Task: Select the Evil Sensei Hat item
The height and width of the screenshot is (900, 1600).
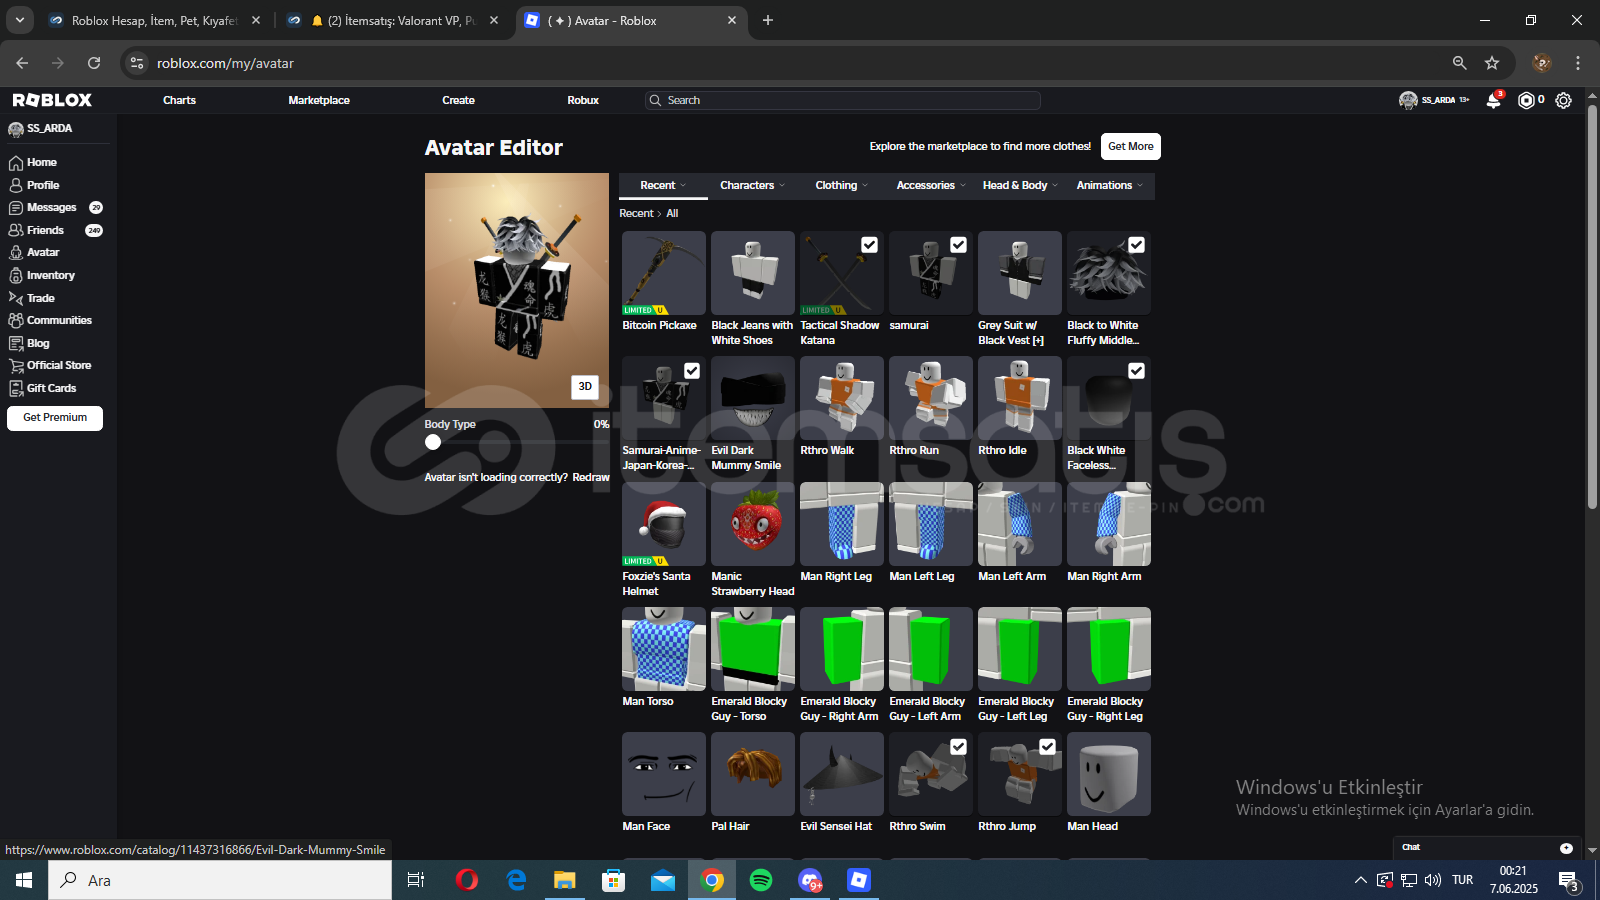Action: [x=842, y=774]
